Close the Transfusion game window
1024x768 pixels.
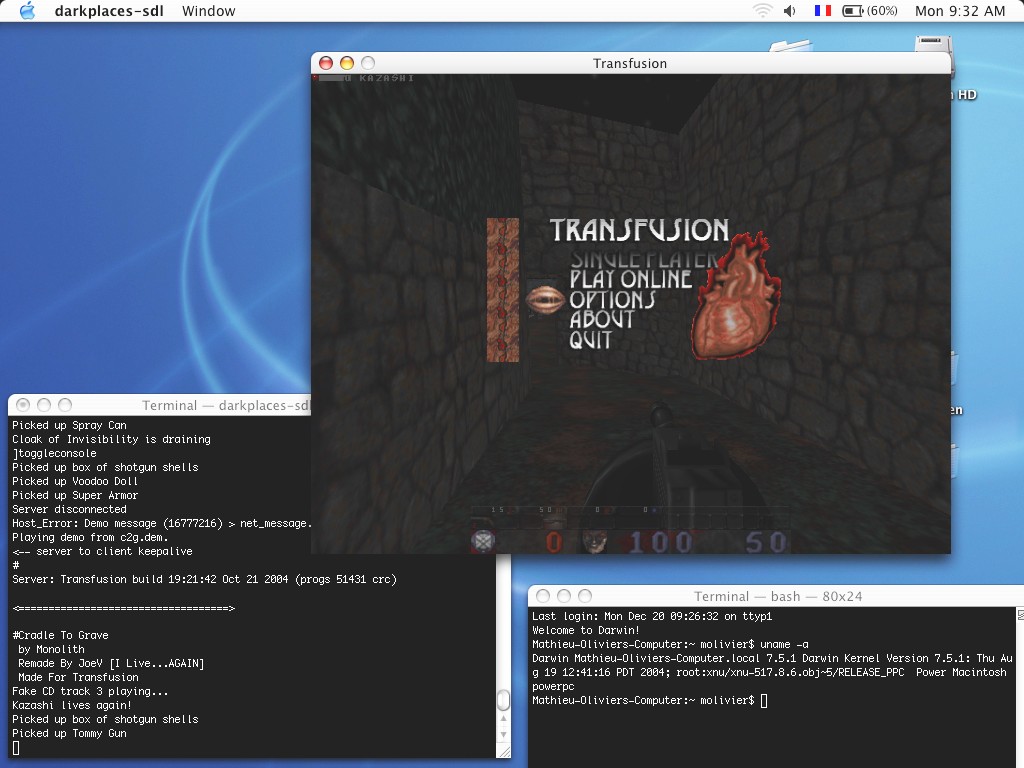pyautogui.click(x=326, y=63)
